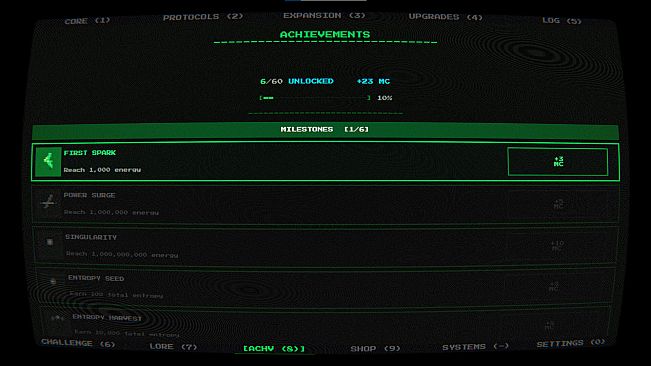Switch to the LORE (7) tab
The image size is (651, 366).
coord(173,346)
